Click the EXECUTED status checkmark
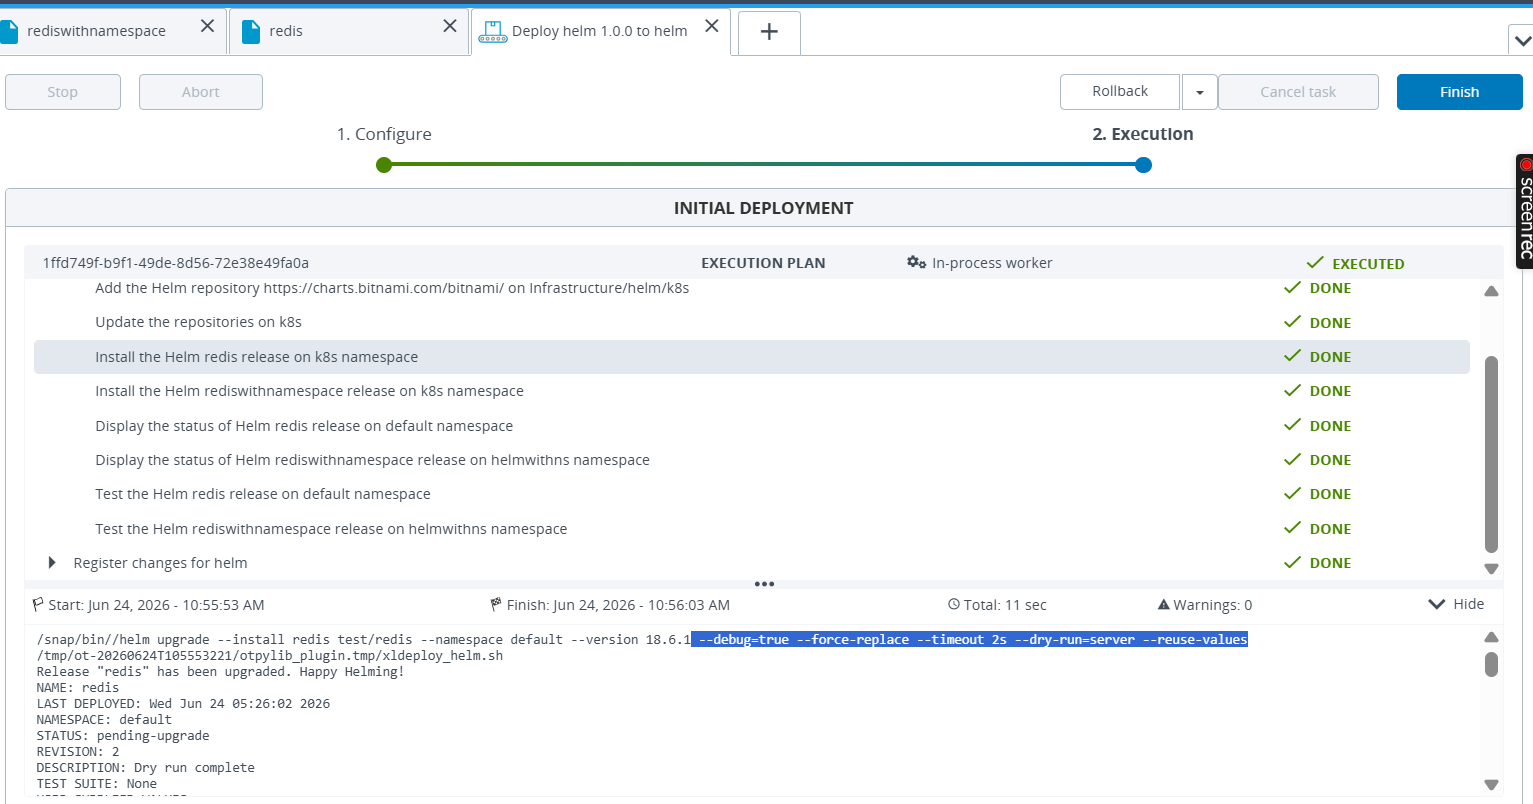The image size is (1533, 804). pos(1316,263)
